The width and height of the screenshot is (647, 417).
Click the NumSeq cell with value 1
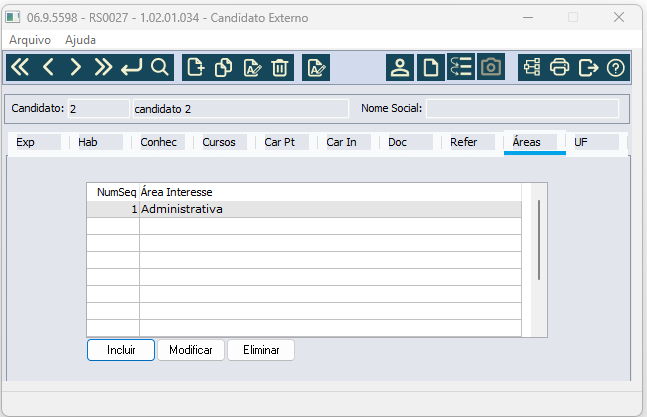pyautogui.click(x=113, y=209)
